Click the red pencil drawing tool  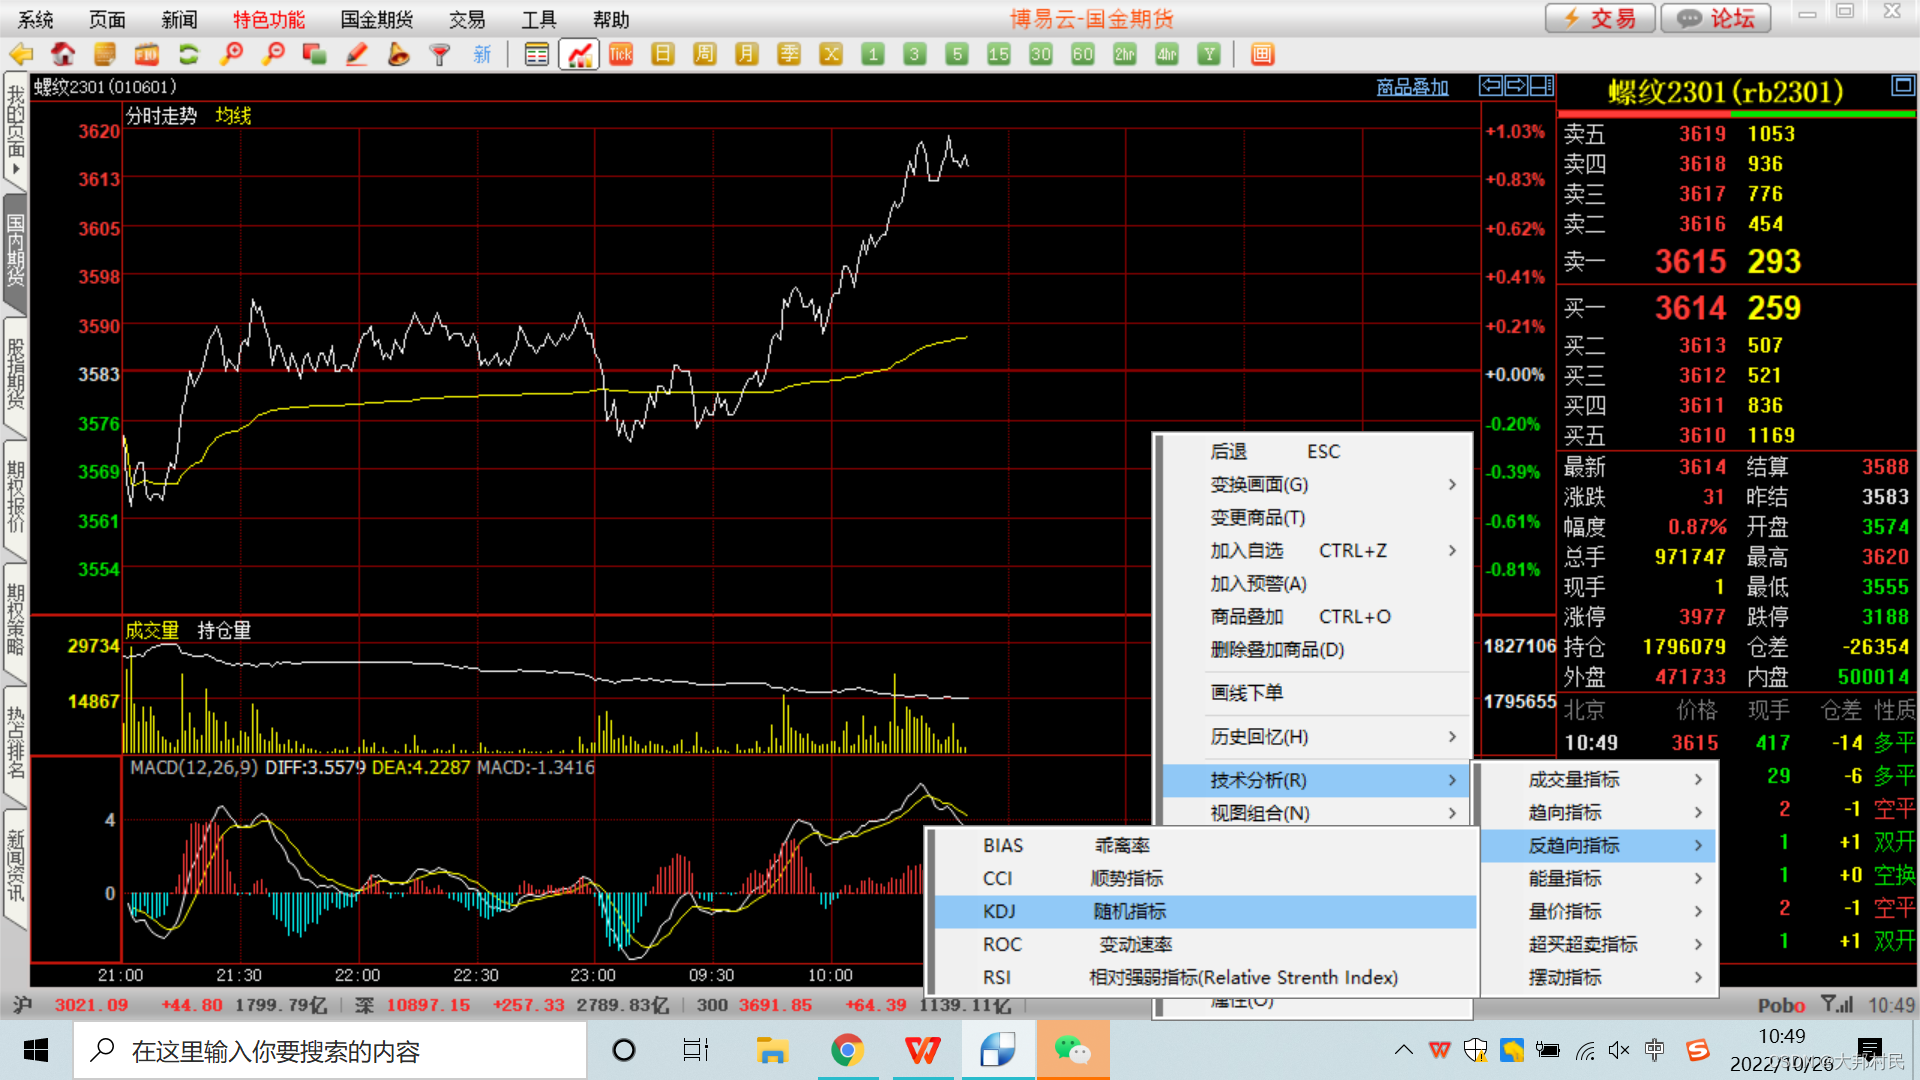click(x=356, y=54)
